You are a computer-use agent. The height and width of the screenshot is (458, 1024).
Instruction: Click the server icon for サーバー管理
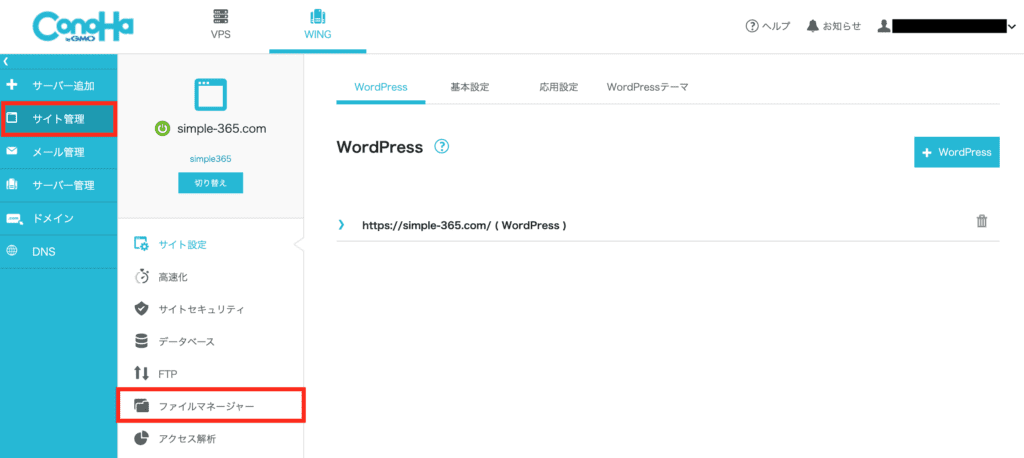pos(11,185)
